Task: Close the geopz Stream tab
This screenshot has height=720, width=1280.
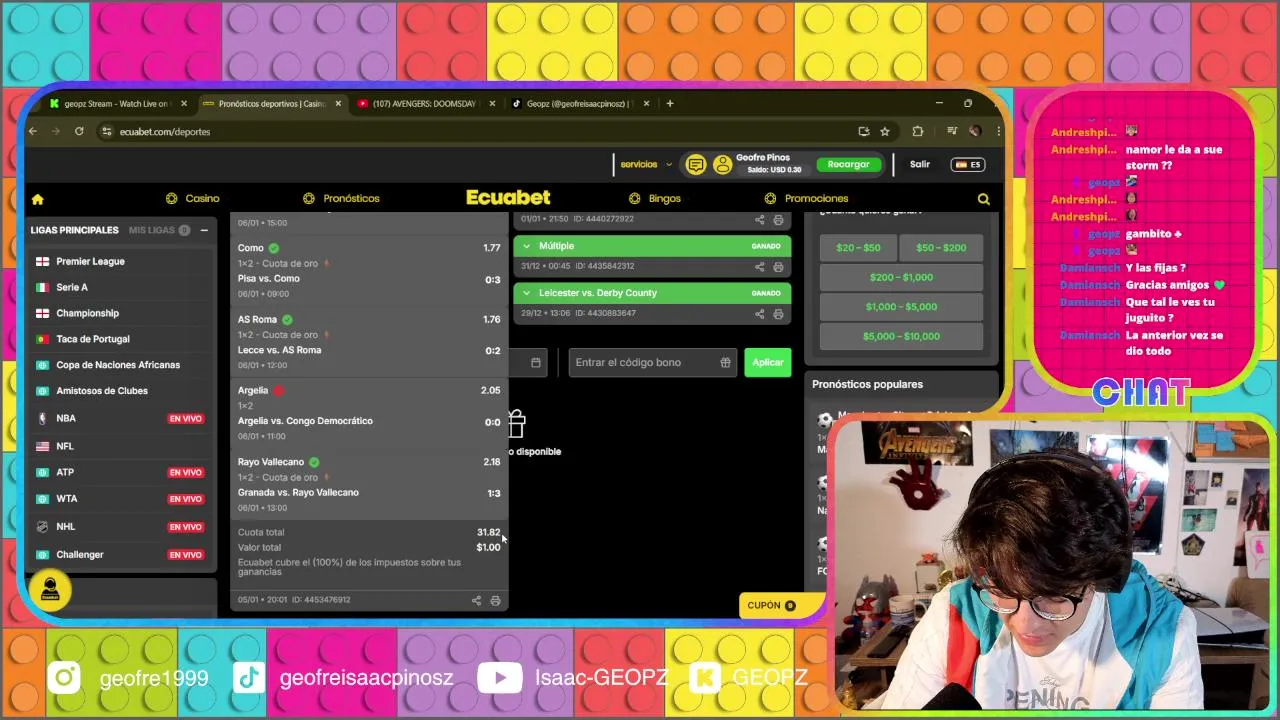Action: (x=184, y=103)
